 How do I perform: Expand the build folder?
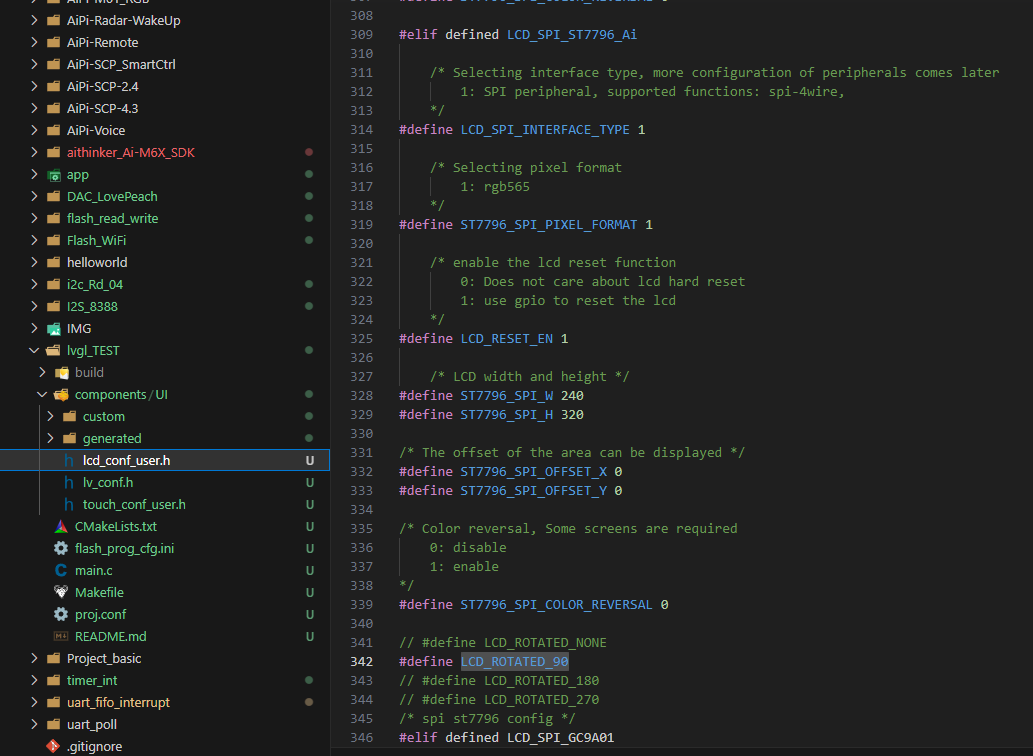[42, 372]
